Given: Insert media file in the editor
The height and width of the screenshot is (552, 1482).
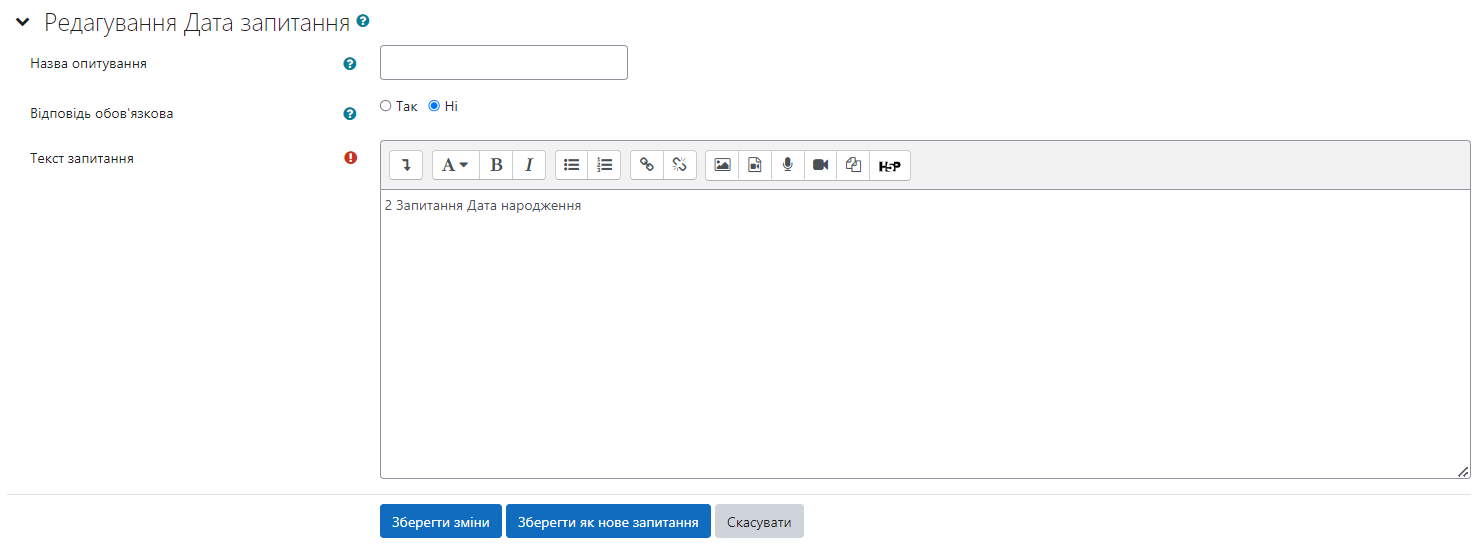Looking at the screenshot, I should [755, 165].
